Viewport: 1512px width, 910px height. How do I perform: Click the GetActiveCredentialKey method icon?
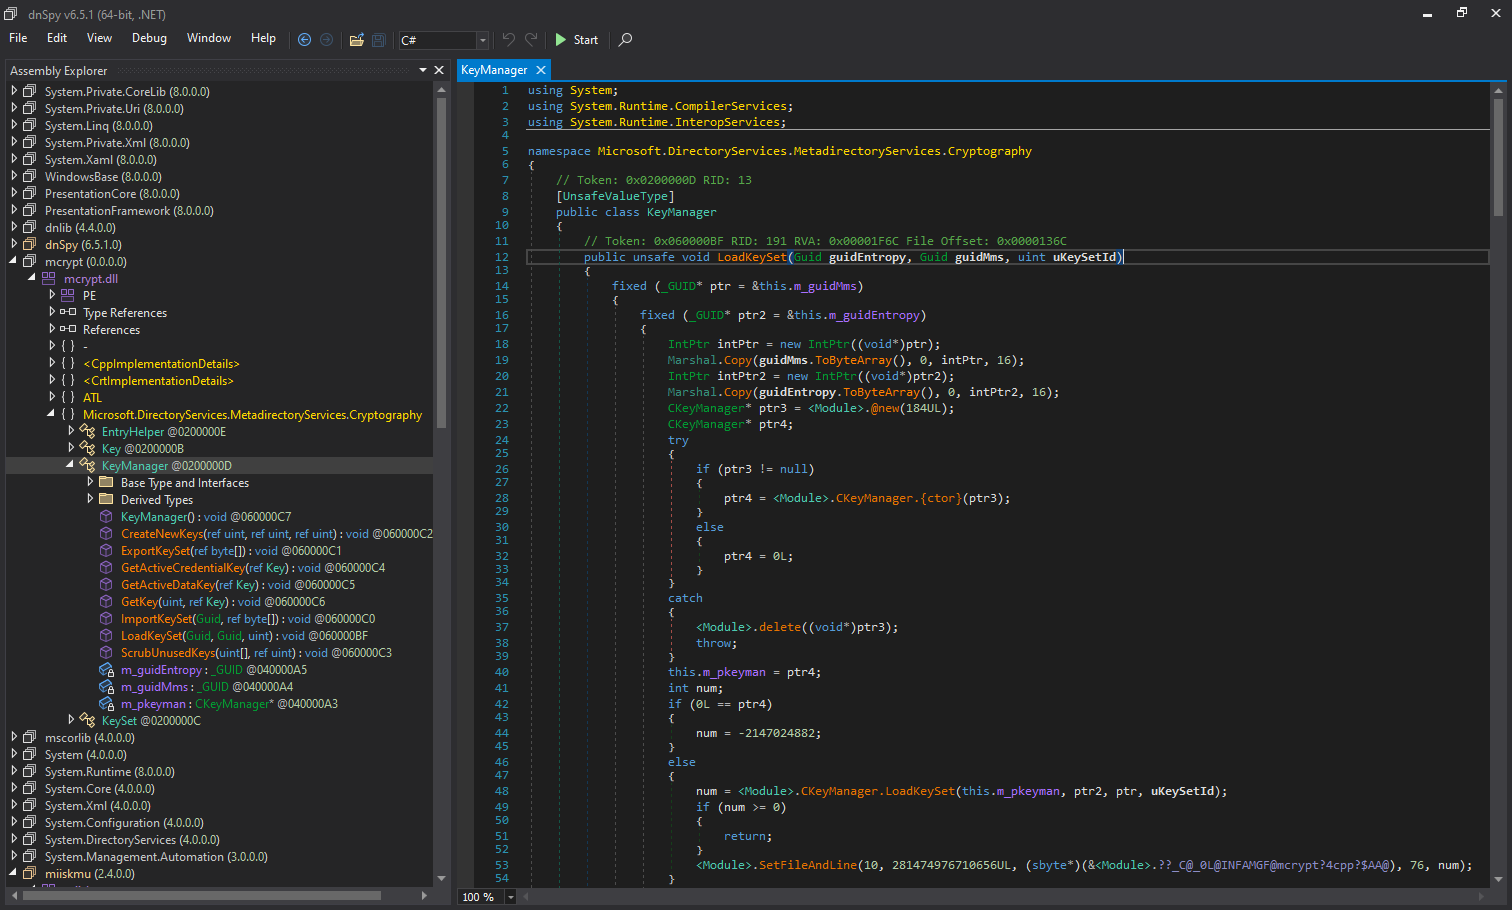(x=106, y=567)
